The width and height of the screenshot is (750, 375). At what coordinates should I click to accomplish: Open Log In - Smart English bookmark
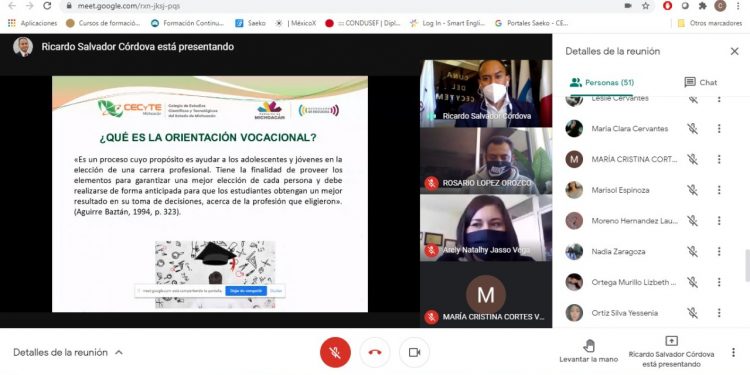click(448, 23)
